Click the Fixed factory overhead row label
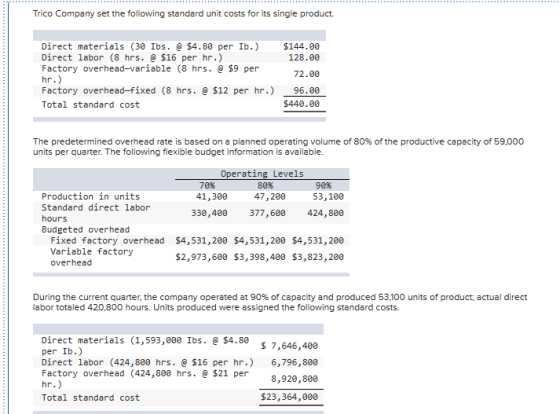Viewport: 560px width, 414px height. pos(107,241)
